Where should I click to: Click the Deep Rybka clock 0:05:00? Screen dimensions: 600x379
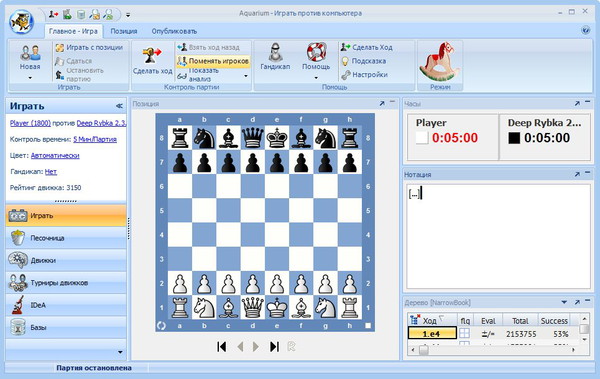(x=547, y=138)
